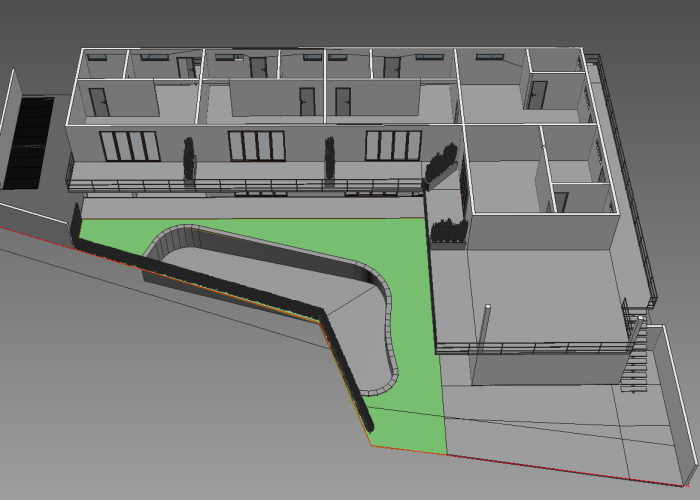Click the railing along the terrace front edge
The image size is (700, 500).
530,348
